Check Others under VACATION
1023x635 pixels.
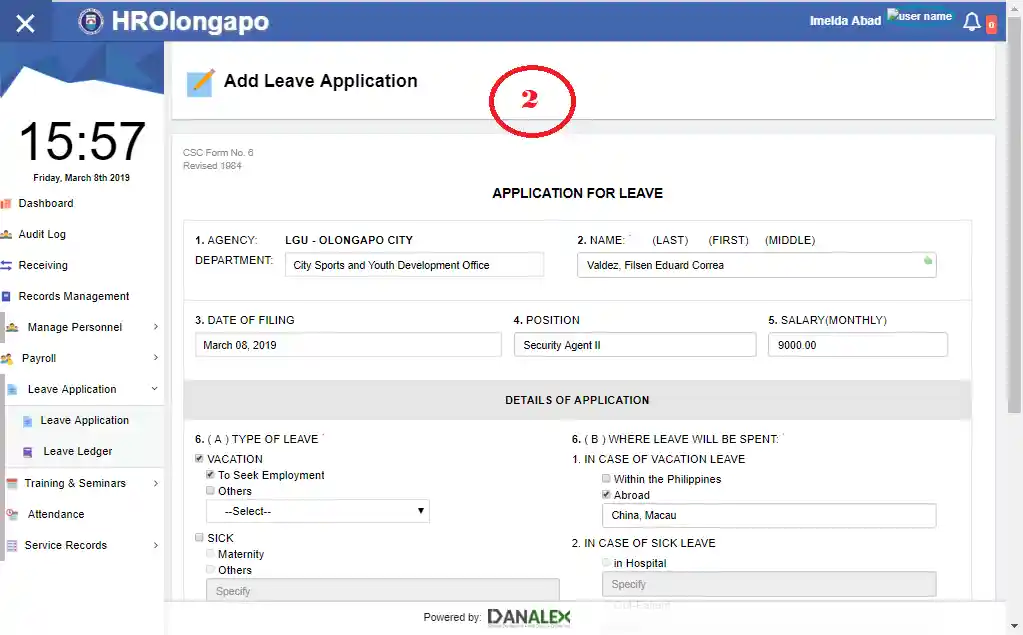[210, 490]
